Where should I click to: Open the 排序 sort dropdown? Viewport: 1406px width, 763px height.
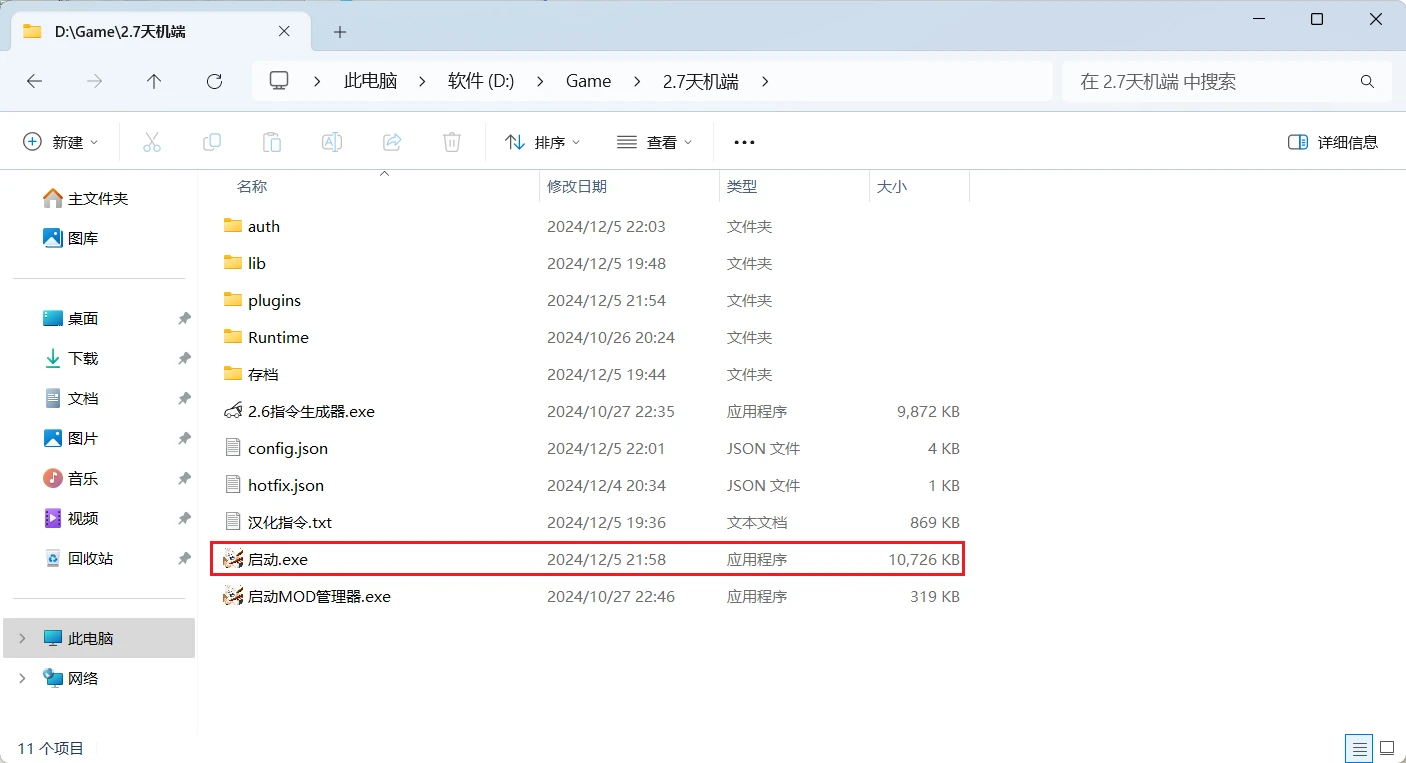click(543, 141)
